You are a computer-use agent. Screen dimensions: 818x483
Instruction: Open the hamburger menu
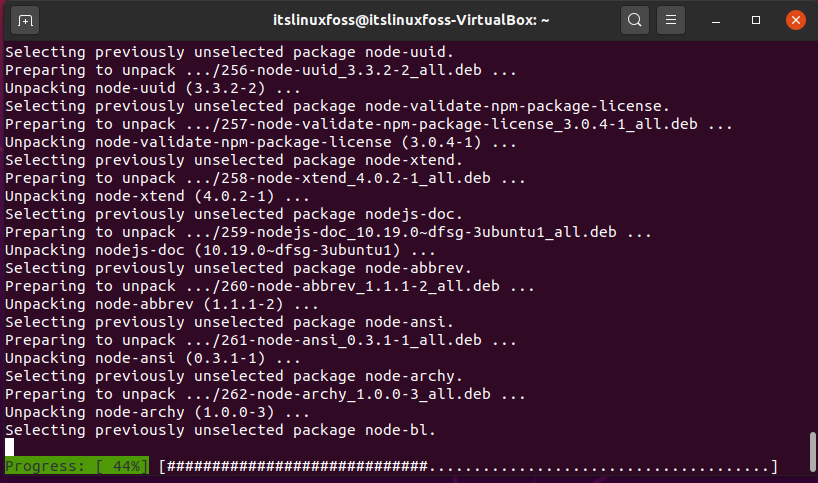click(671, 20)
